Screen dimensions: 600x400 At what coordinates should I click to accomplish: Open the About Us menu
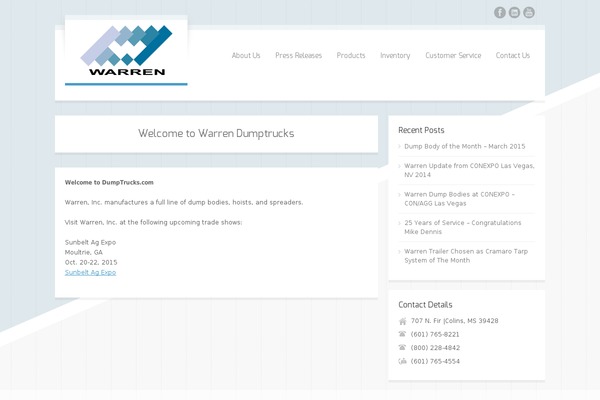click(x=246, y=56)
